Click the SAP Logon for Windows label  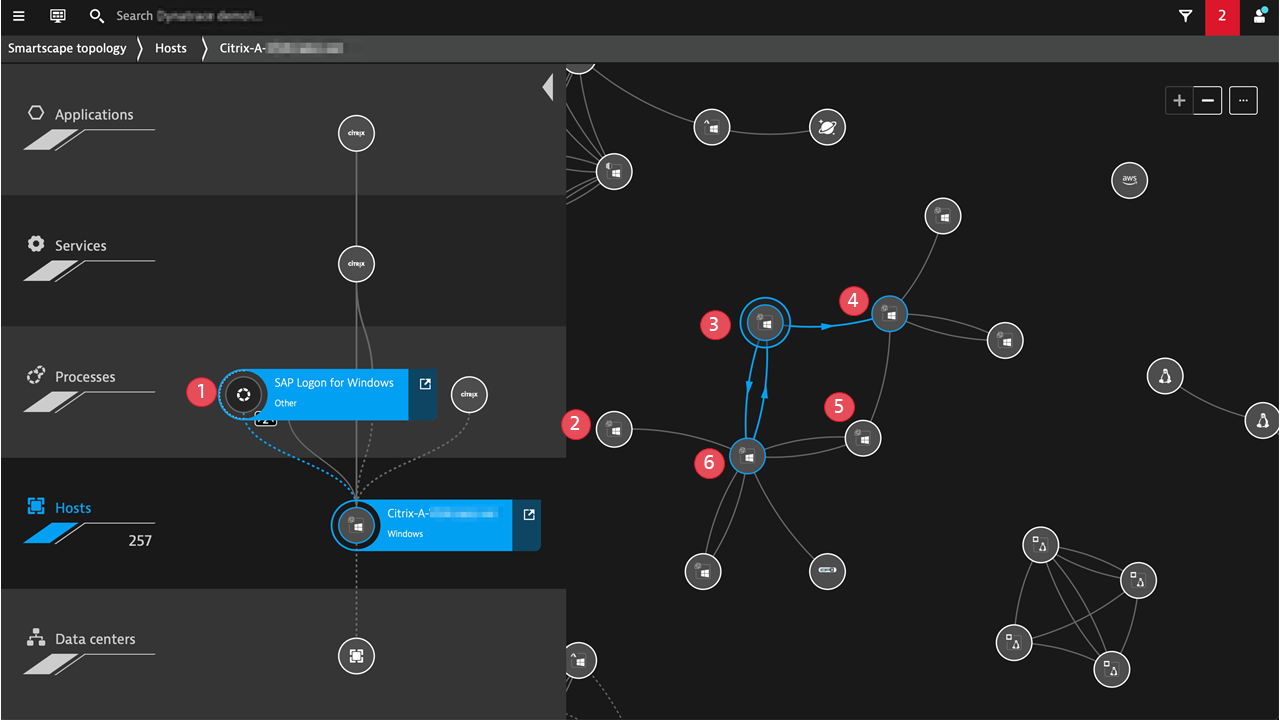(334, 383)
